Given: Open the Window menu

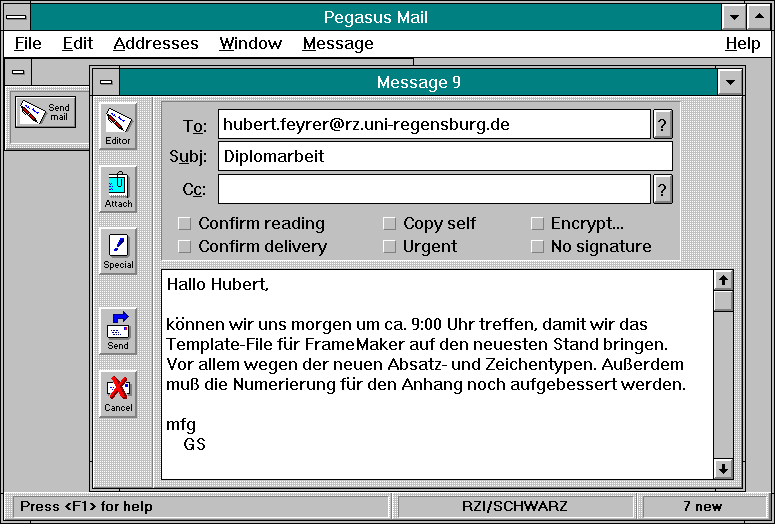Looking at the screenshot, I should 251,44.
